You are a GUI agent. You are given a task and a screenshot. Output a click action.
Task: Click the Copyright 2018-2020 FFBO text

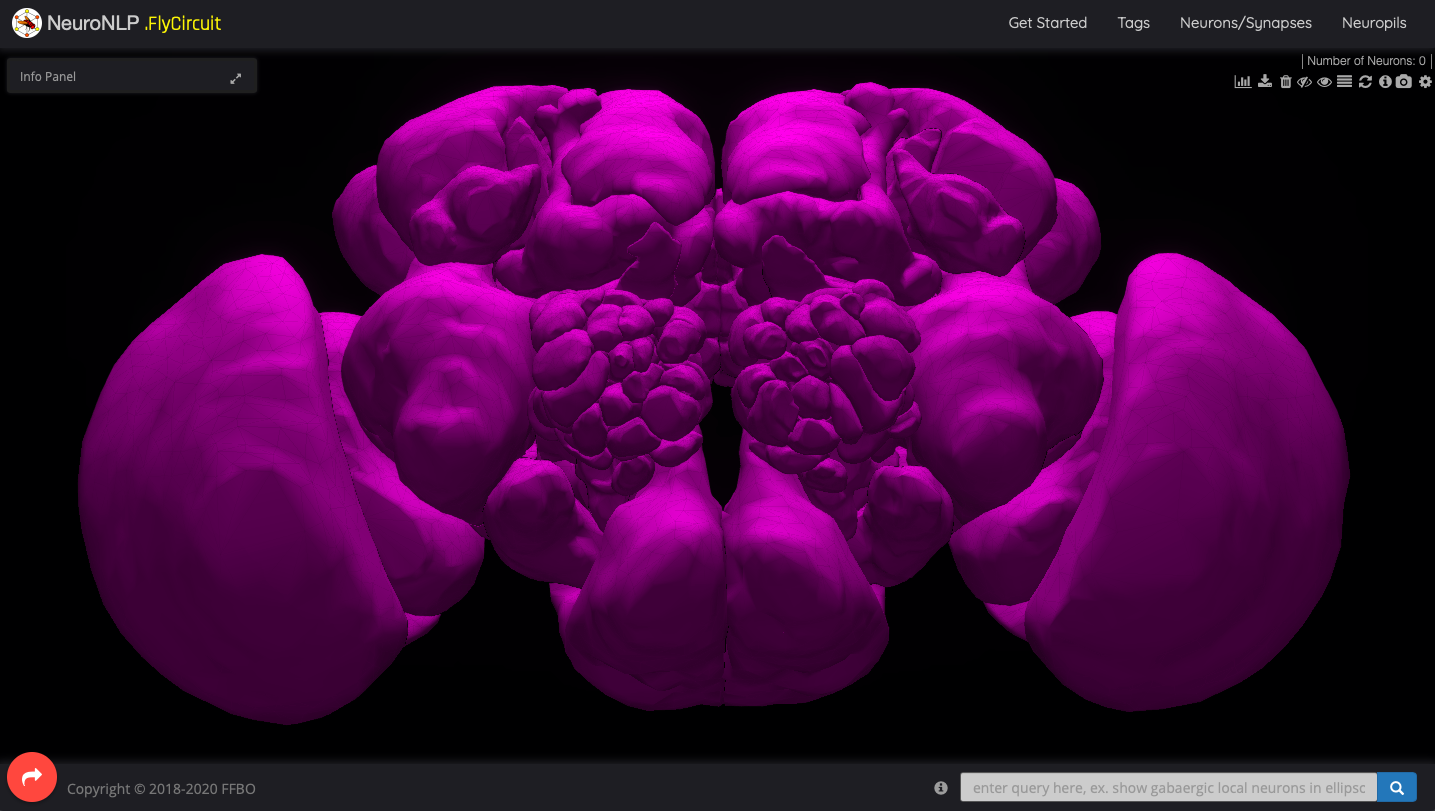click(x=161, y=789)
